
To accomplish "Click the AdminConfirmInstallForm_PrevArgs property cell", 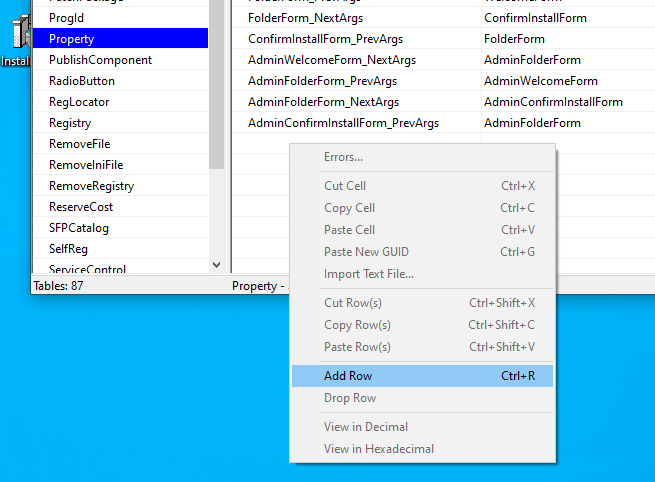I will (343, 123).
